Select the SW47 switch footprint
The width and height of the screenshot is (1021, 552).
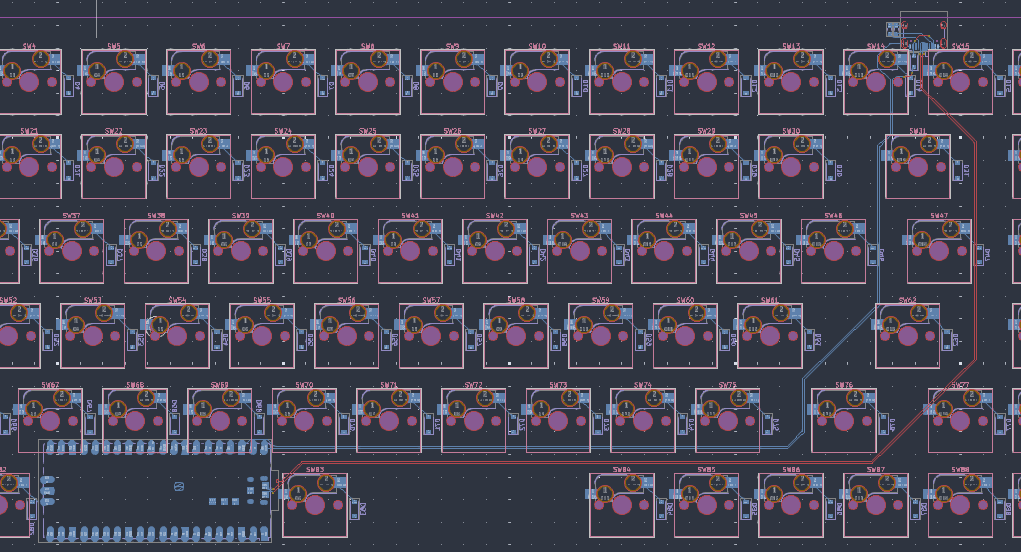(x=939, y=251)
